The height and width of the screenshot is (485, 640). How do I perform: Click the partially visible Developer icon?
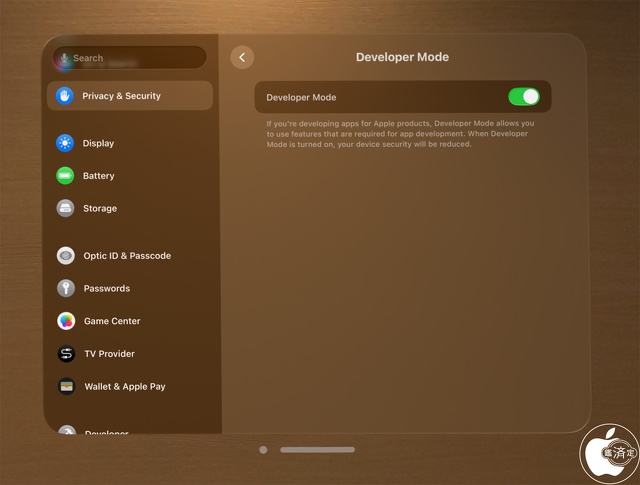pyautogui.click(x=66, y=430)
